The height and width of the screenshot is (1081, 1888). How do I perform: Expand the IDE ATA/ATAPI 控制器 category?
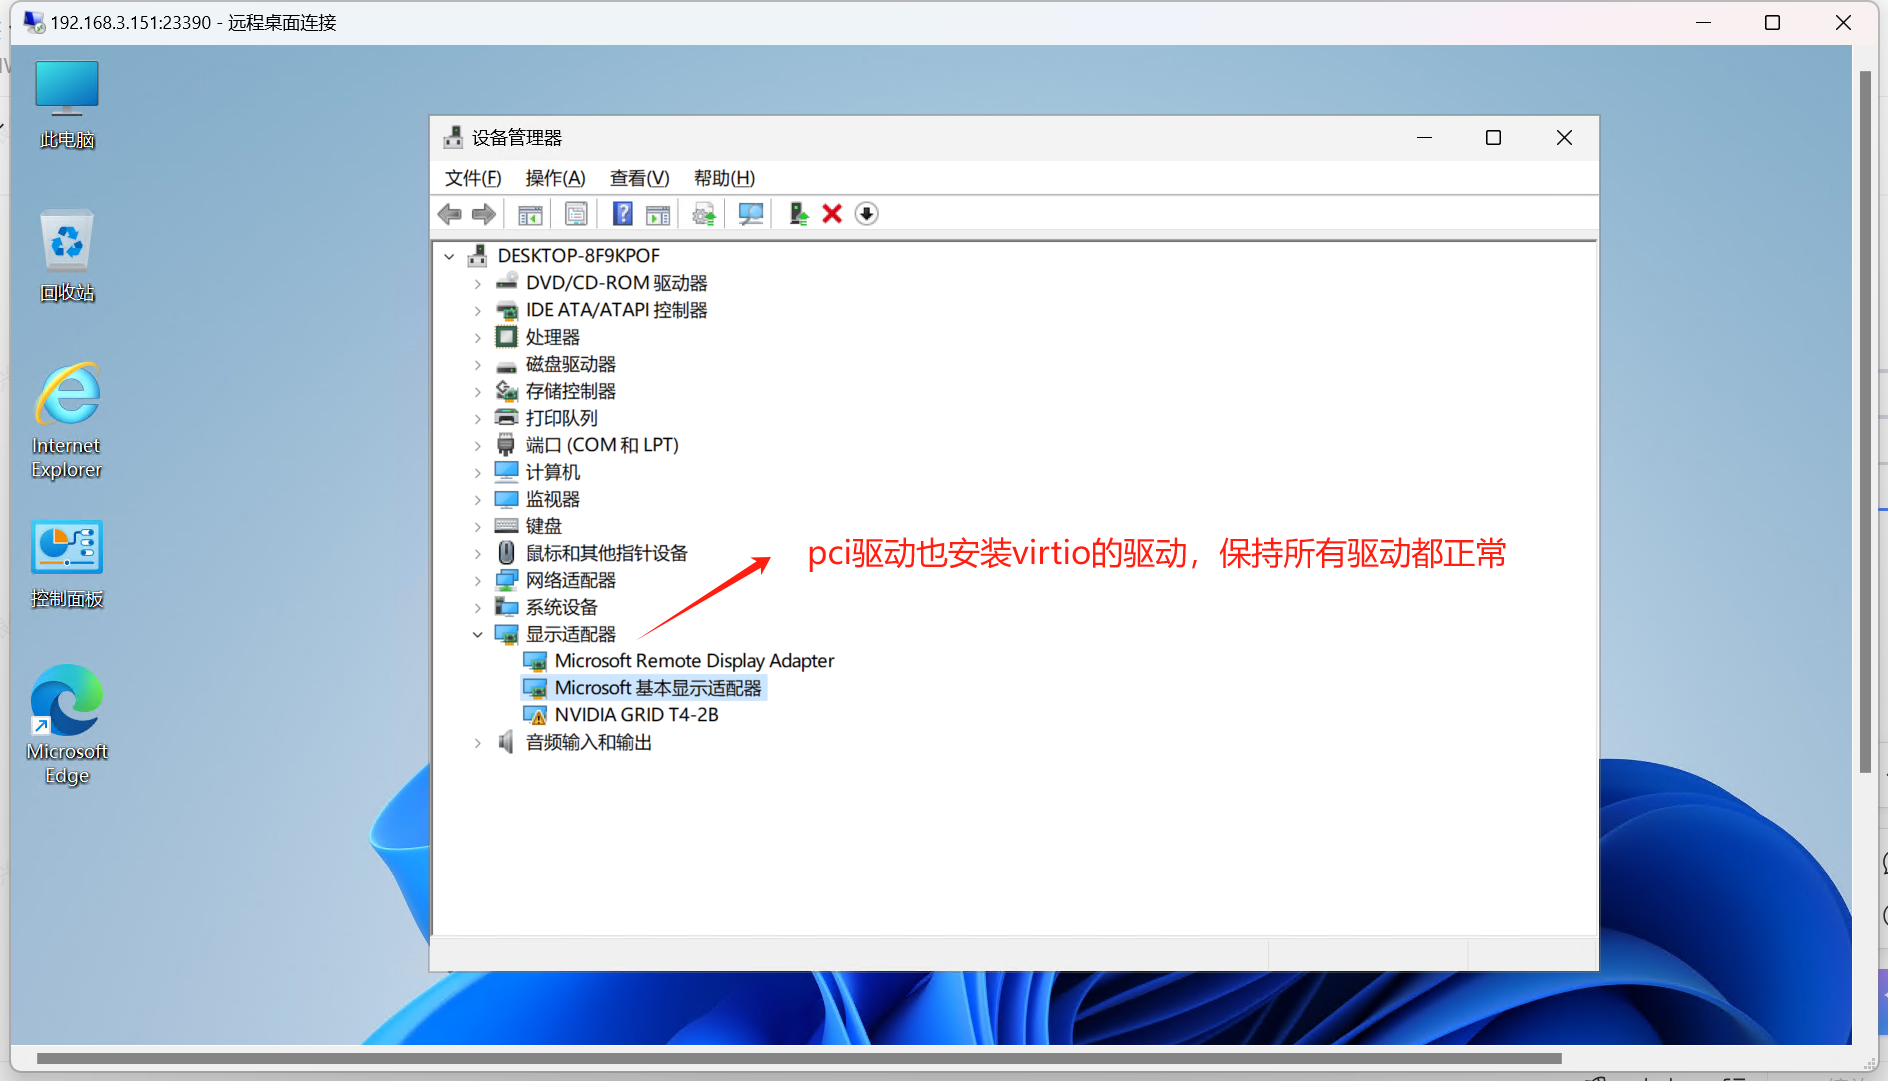pos(478,311)
